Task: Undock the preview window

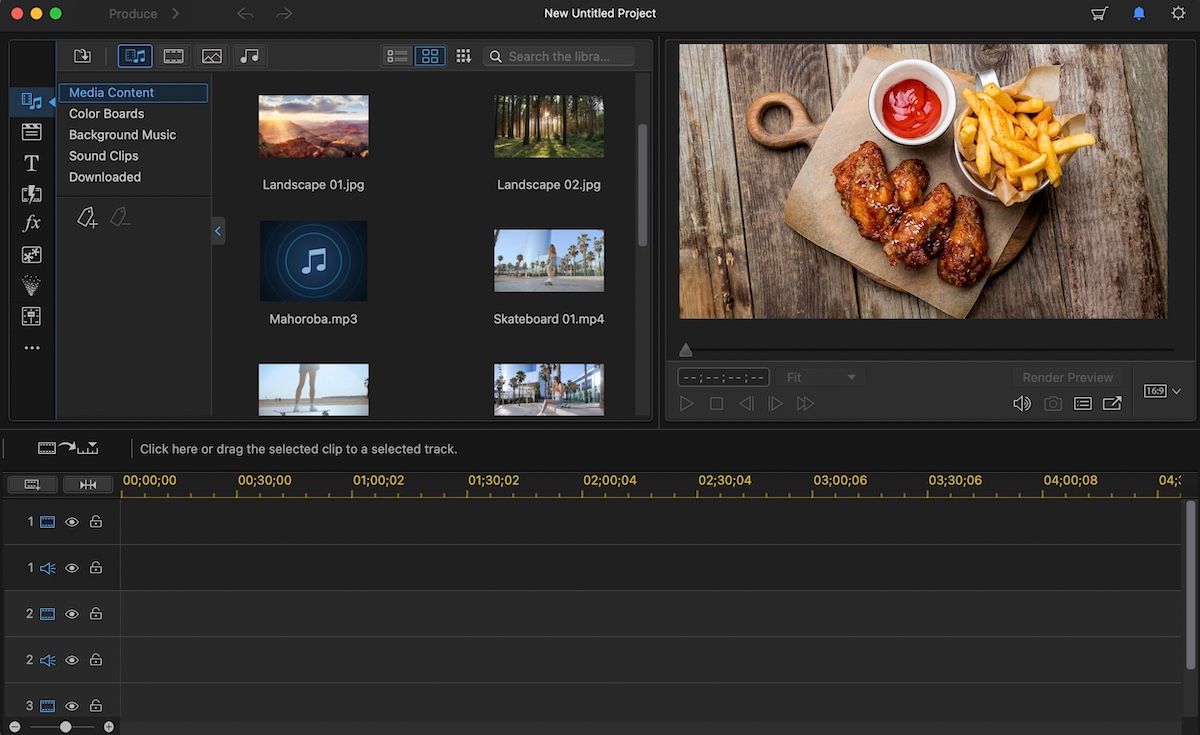Action: point(1112,404)
